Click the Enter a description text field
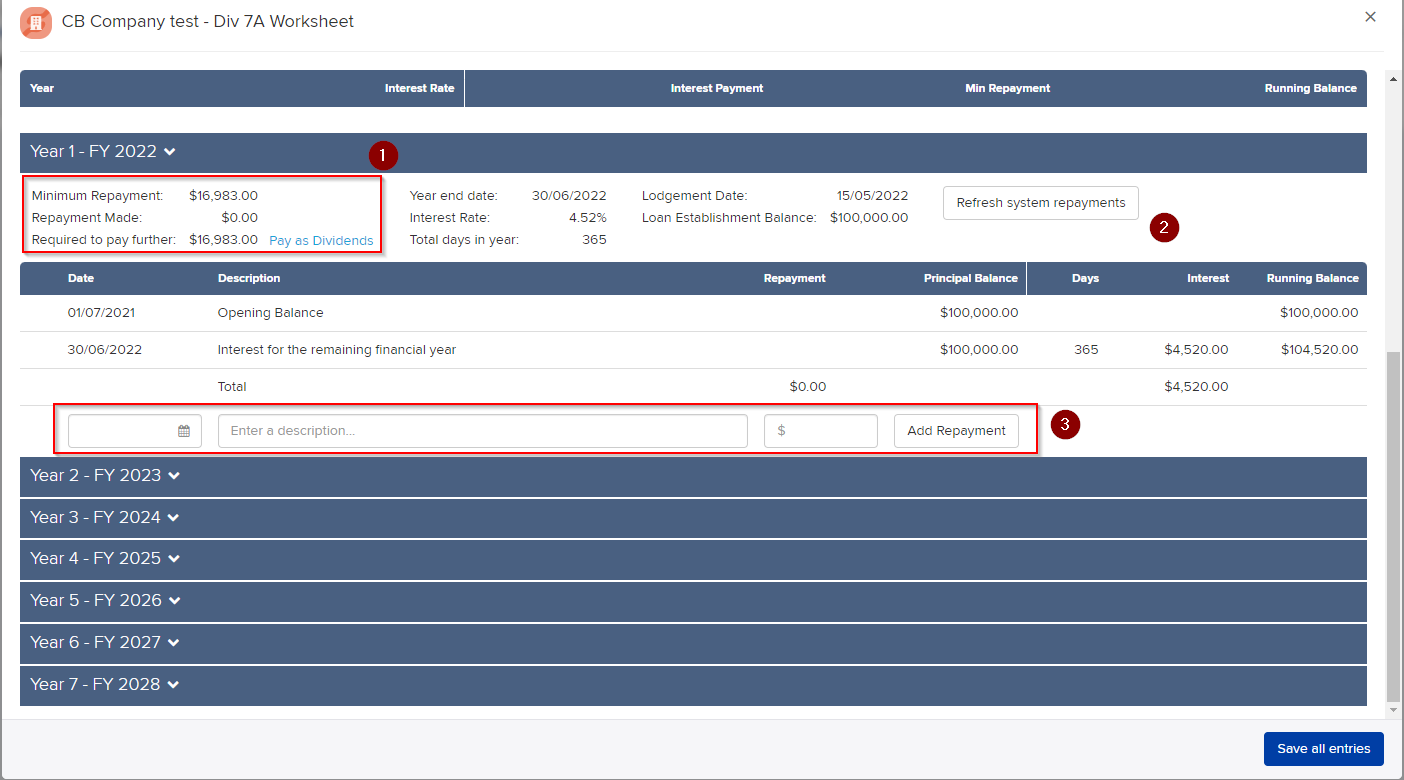This screenshot has width=1404, height=780. tap(482, 431)
